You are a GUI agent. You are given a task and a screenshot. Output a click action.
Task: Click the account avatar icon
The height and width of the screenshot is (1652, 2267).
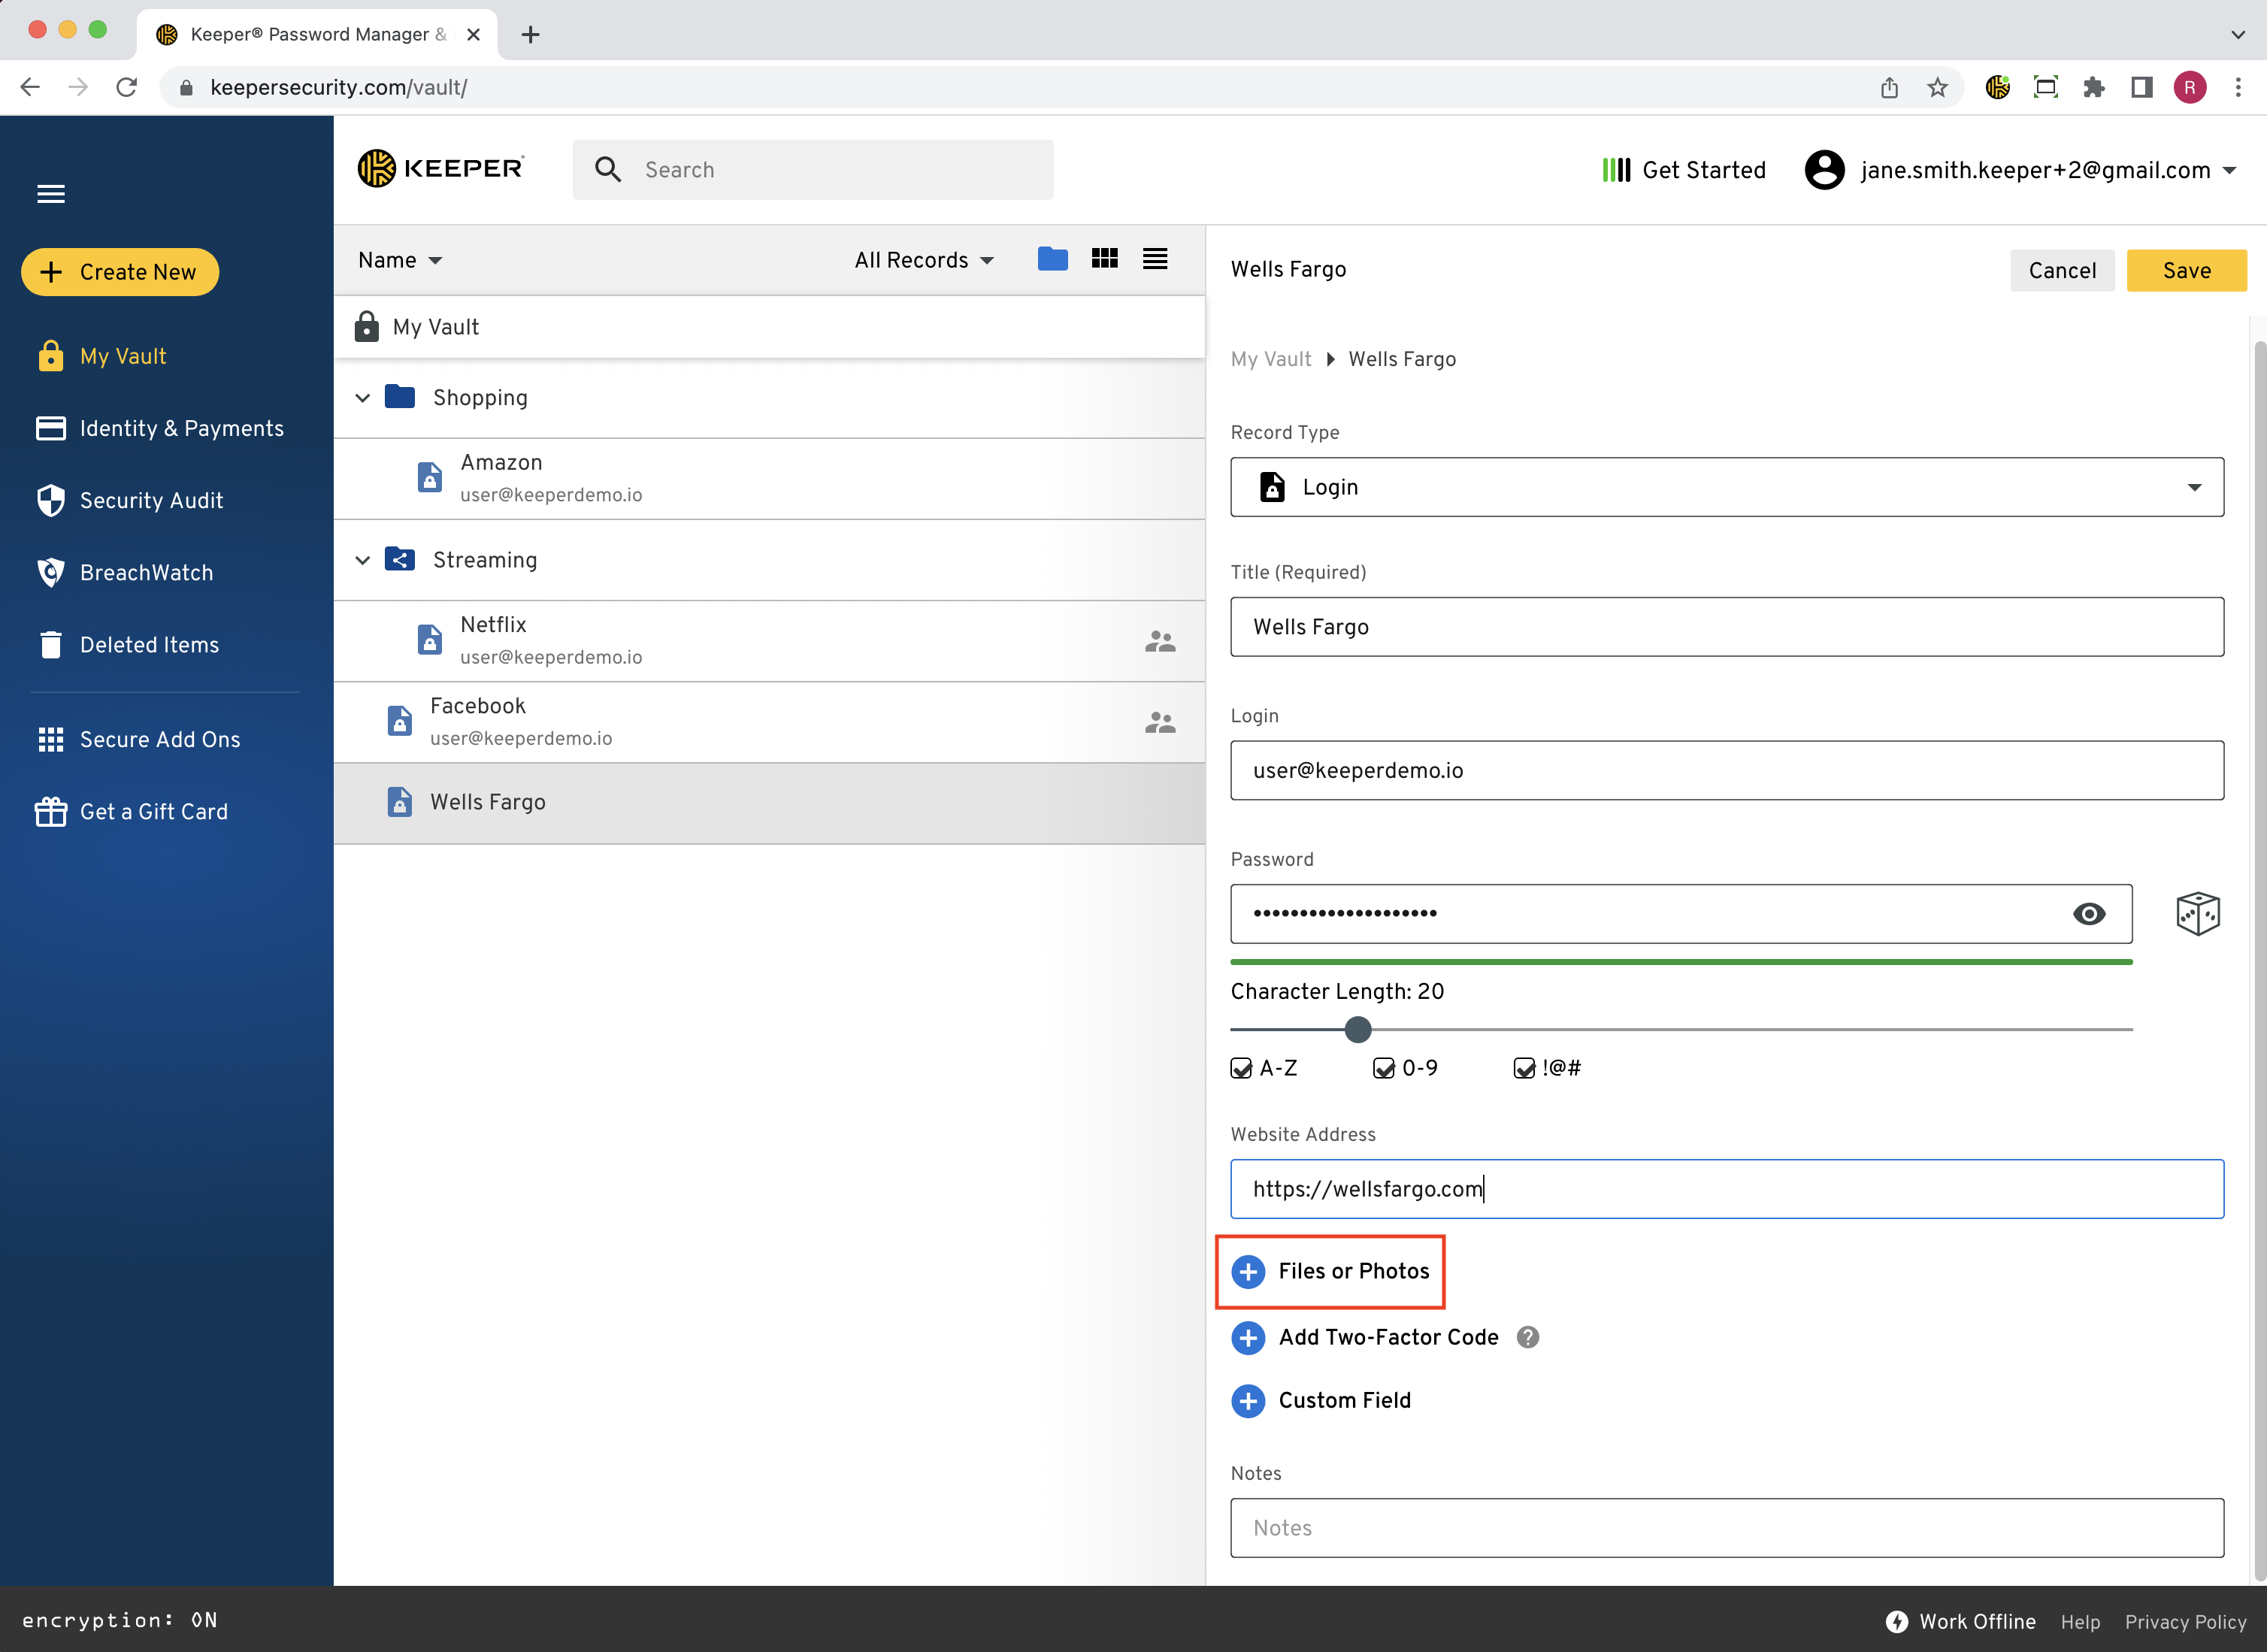pyautogui.click(x=1824, y=170)
